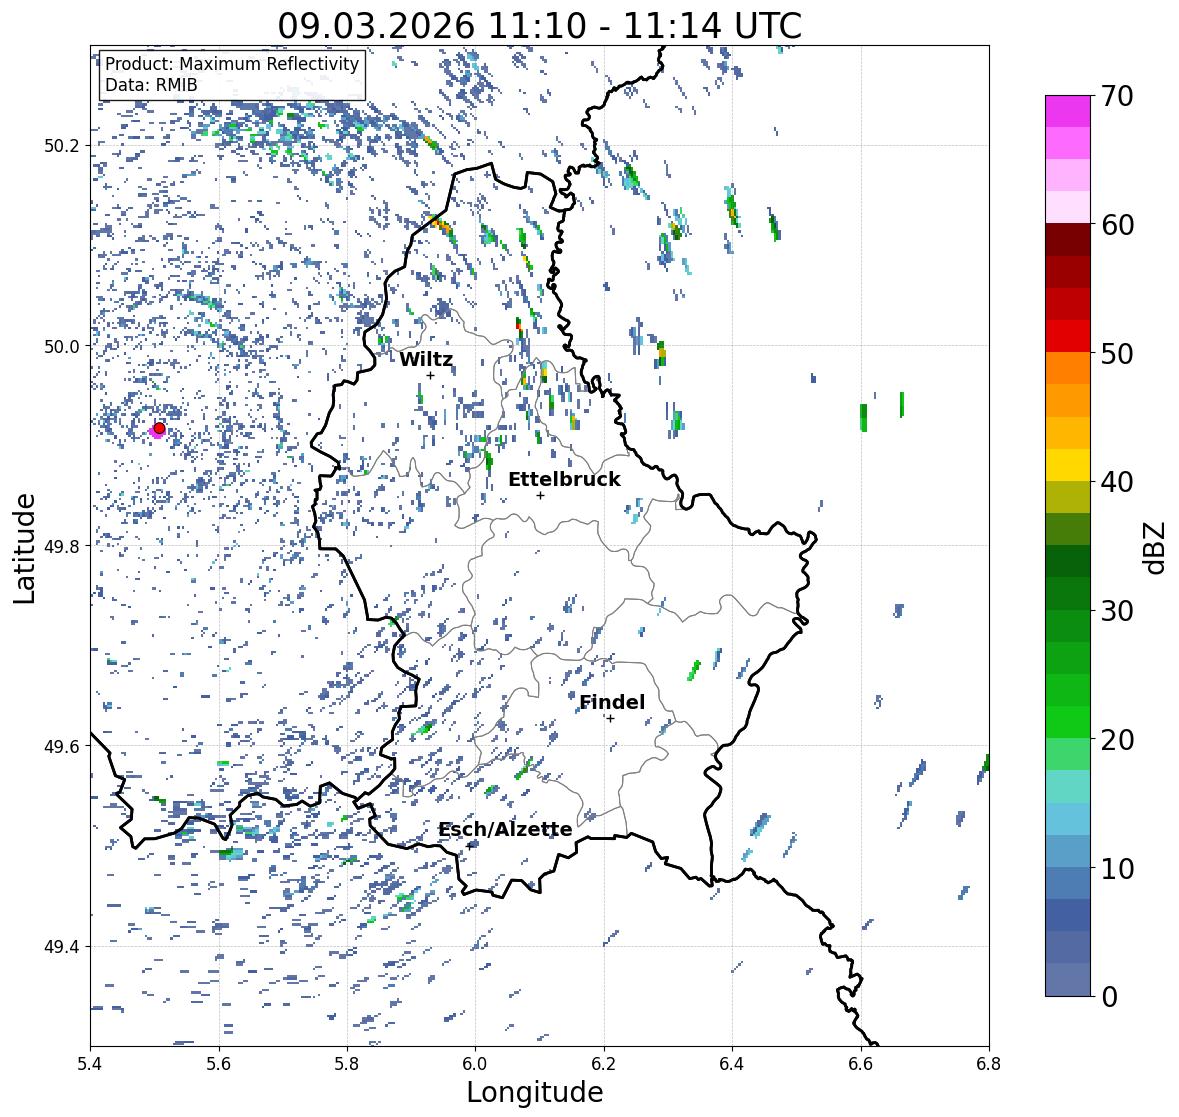Viewport: 1179px width, 1117px height.
Task: Click the 60 tick on colorbar
Action: click(1116, 225)
